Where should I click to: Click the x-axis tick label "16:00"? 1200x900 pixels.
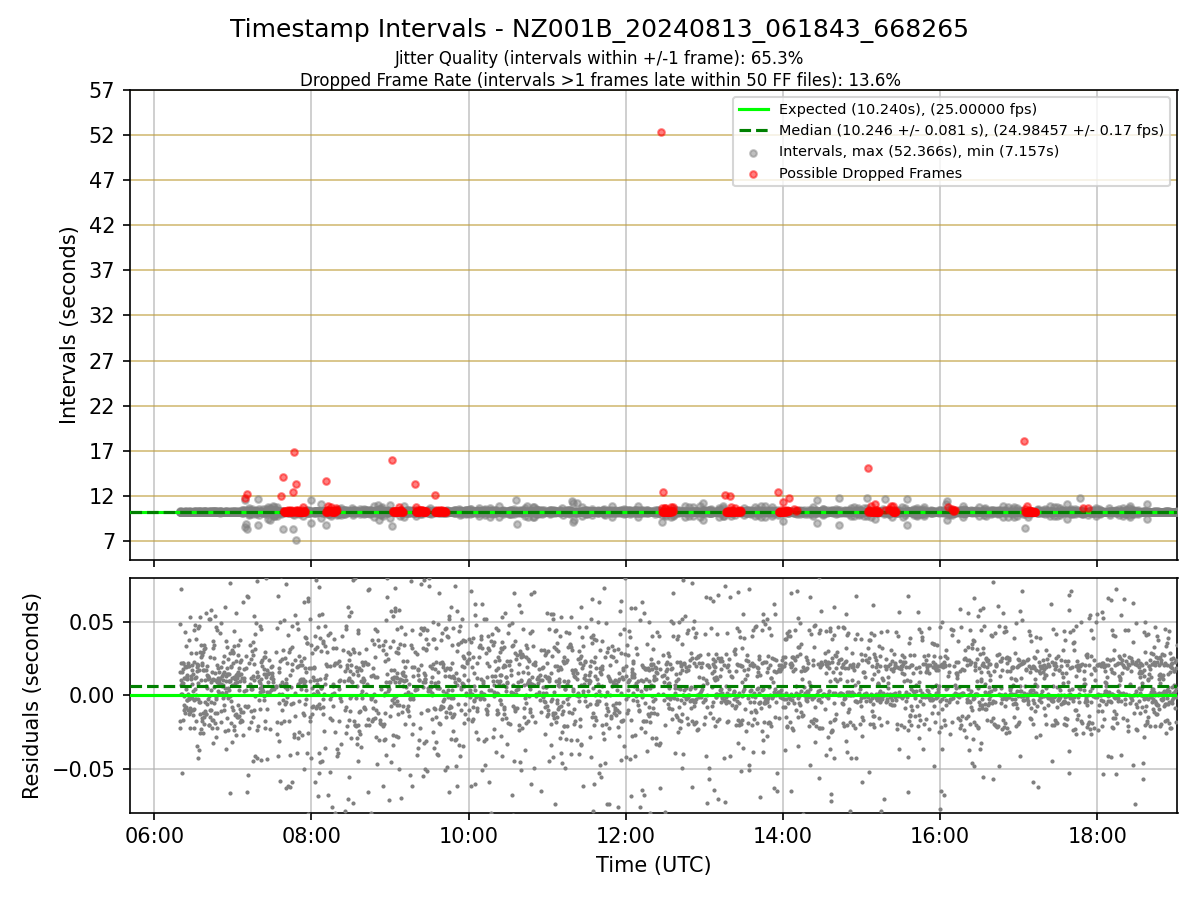pos(940,834)
